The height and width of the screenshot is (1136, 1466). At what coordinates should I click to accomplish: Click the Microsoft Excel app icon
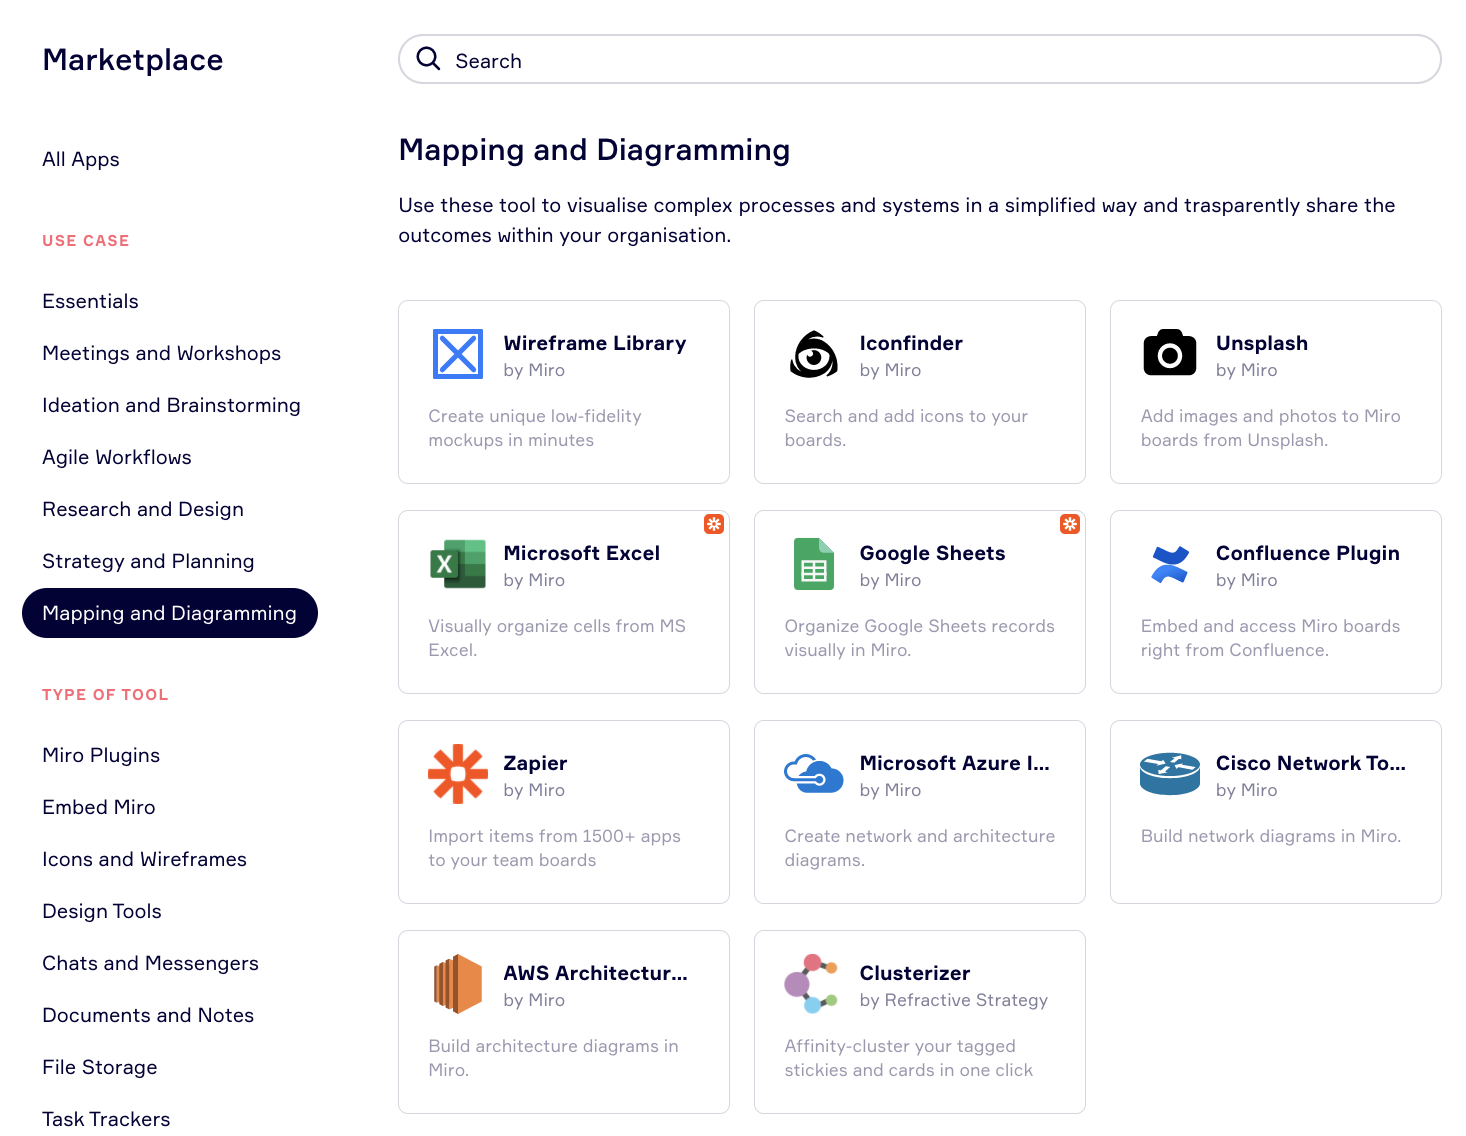coord(458,564)
